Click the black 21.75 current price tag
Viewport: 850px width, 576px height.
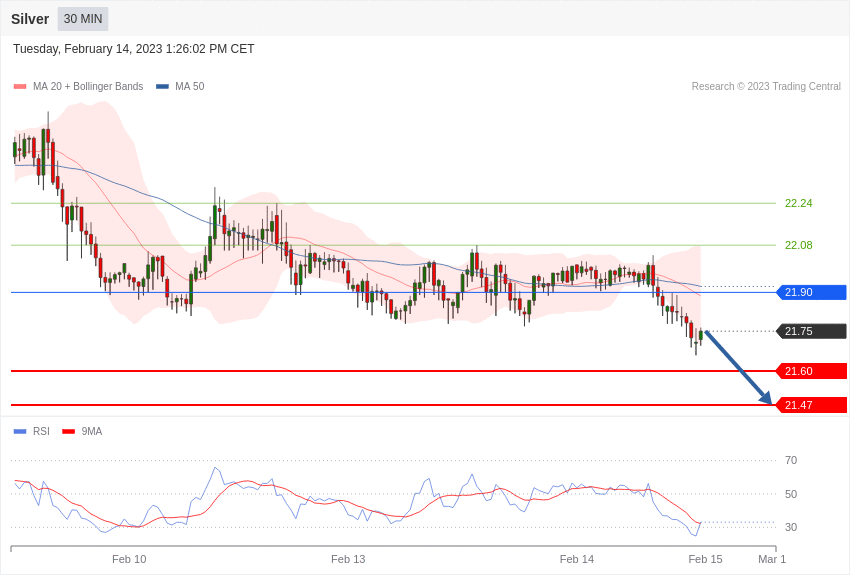[x=812, y=331]
